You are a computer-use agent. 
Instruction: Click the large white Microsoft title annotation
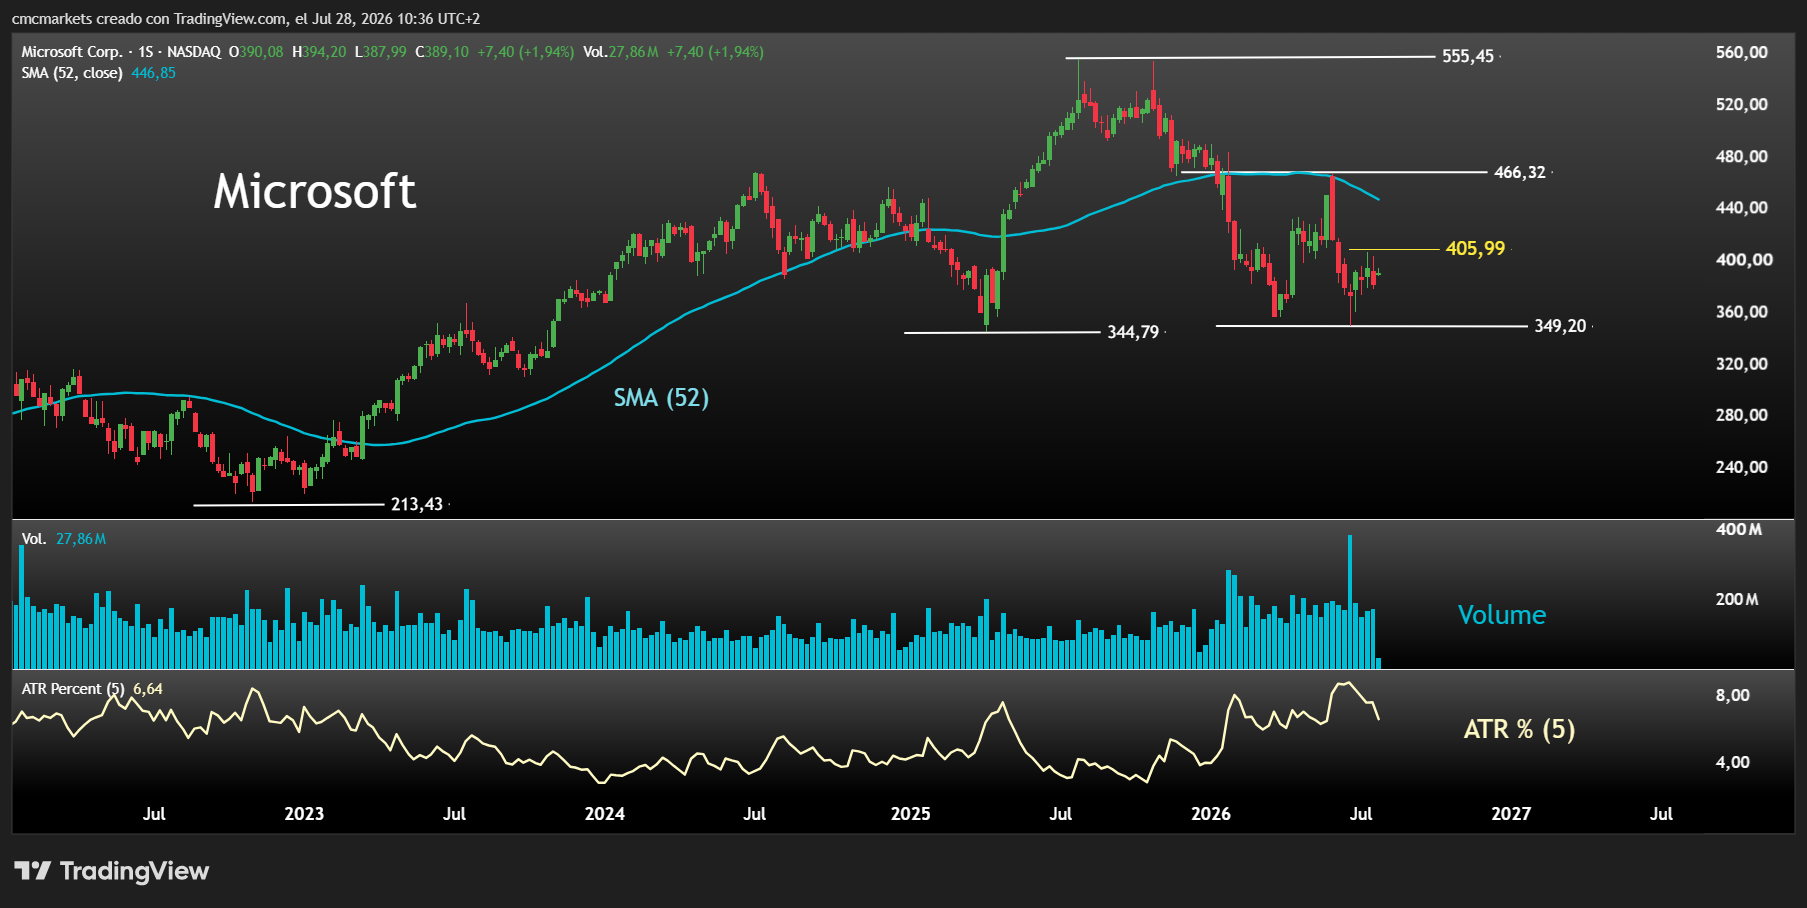[315, 191]
